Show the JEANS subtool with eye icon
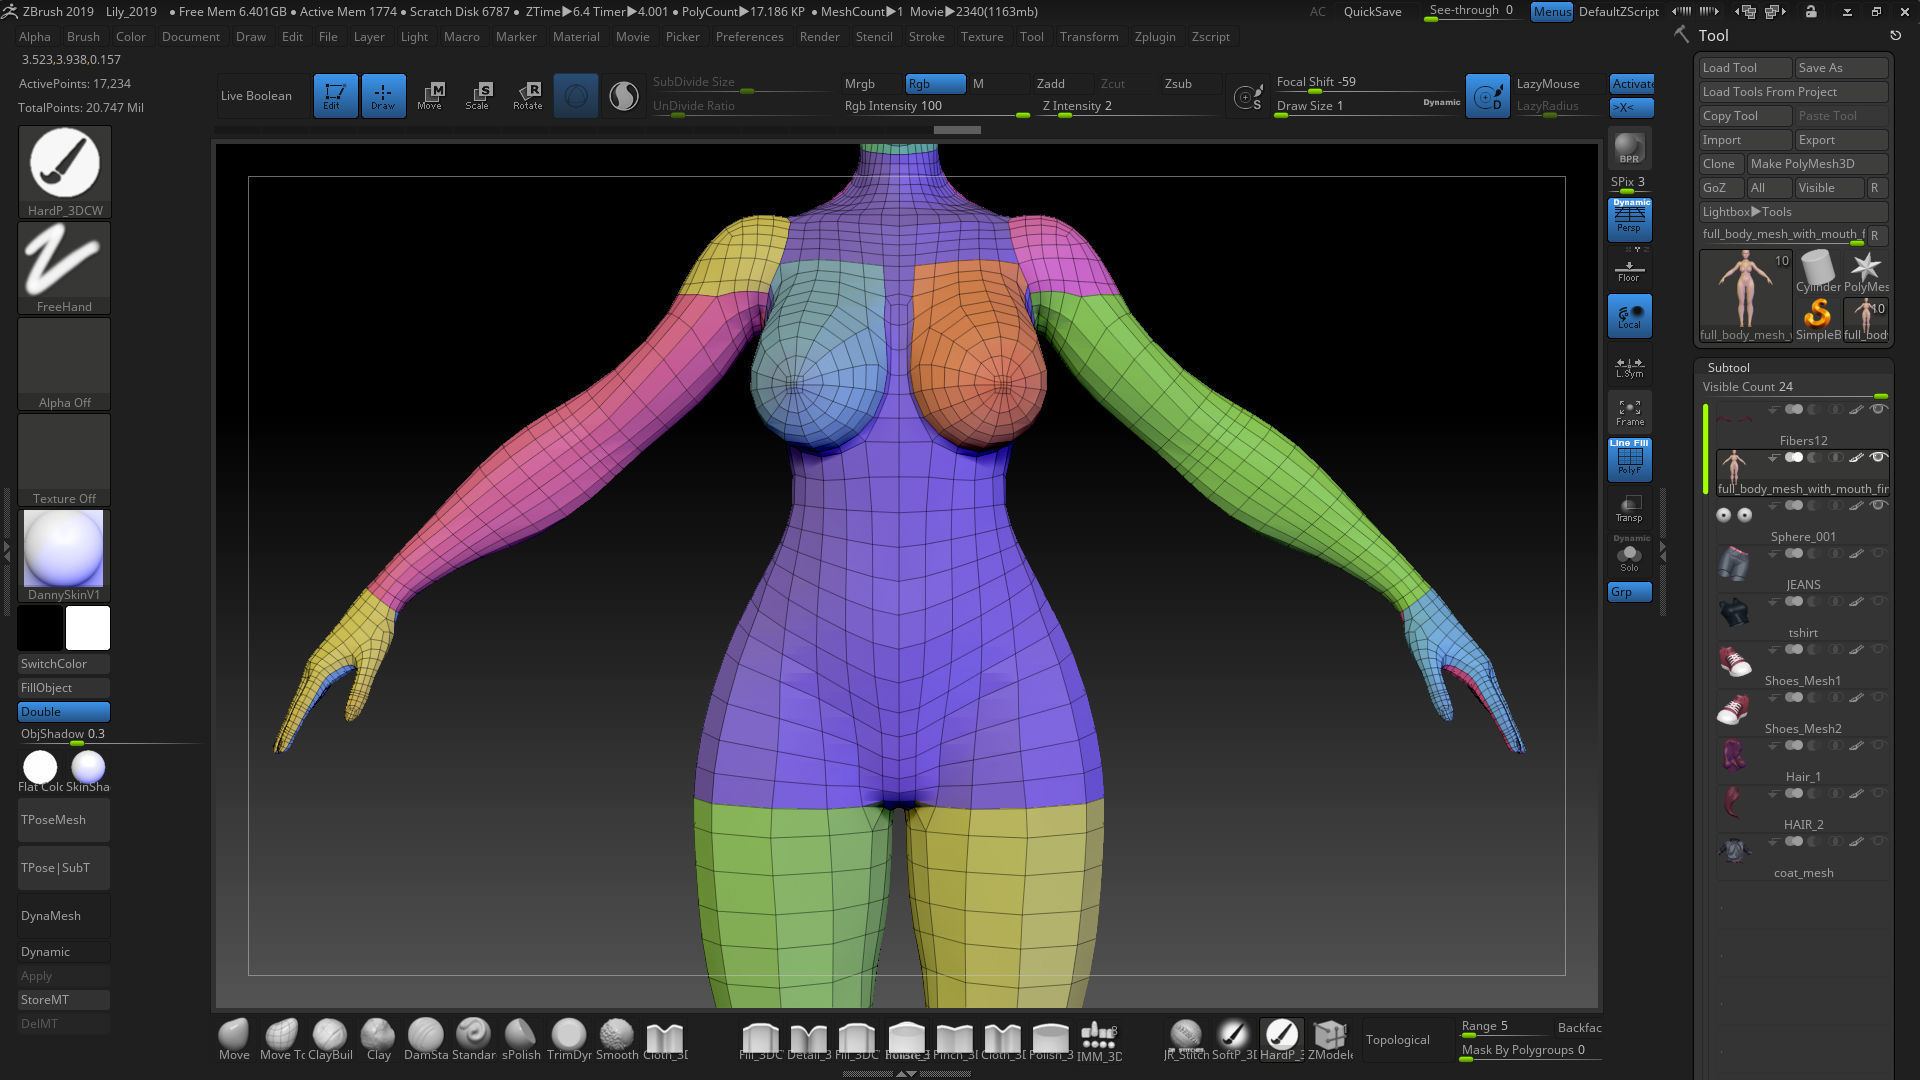 1878,553
